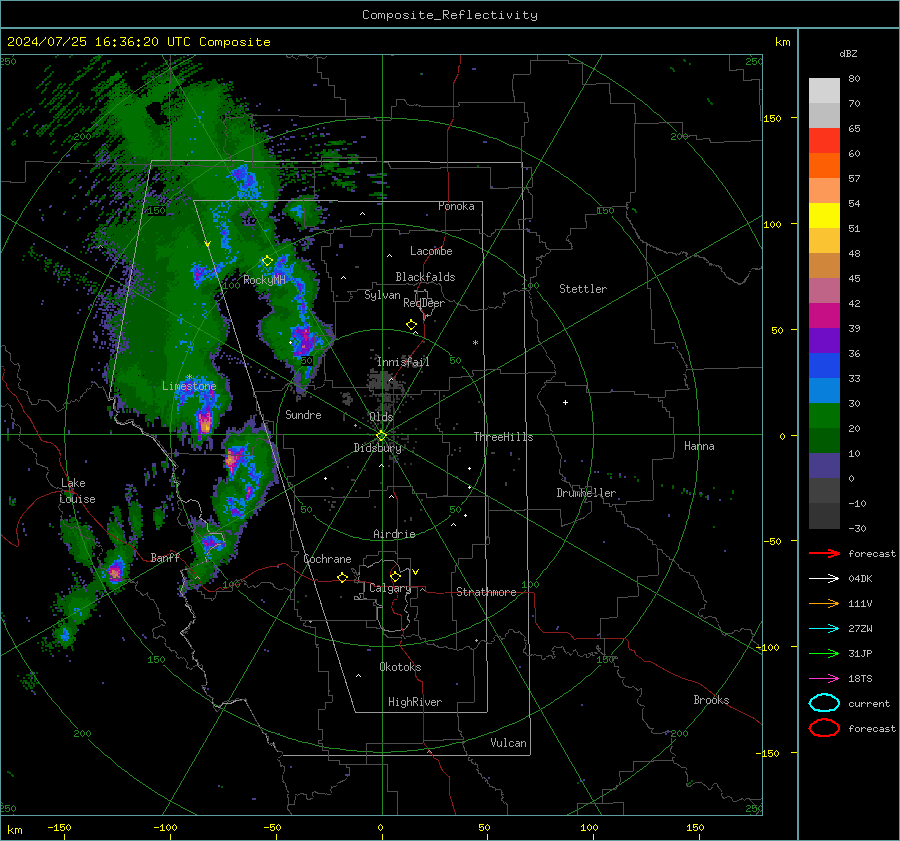Click the Strathmore city label
Image resolution: width=900 pixels, height=841 pixels.
click(x=486, y=592)
